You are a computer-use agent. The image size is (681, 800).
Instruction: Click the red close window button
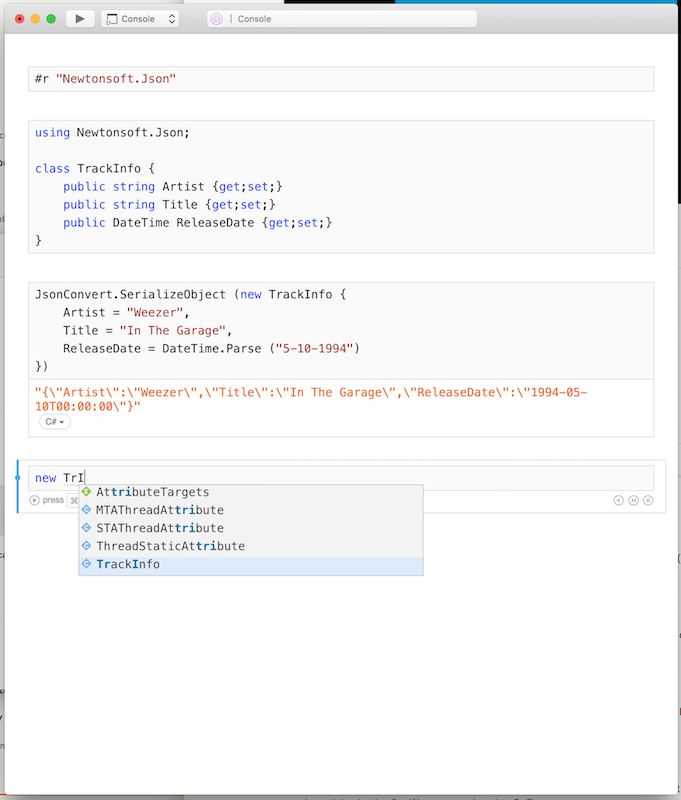19,19
